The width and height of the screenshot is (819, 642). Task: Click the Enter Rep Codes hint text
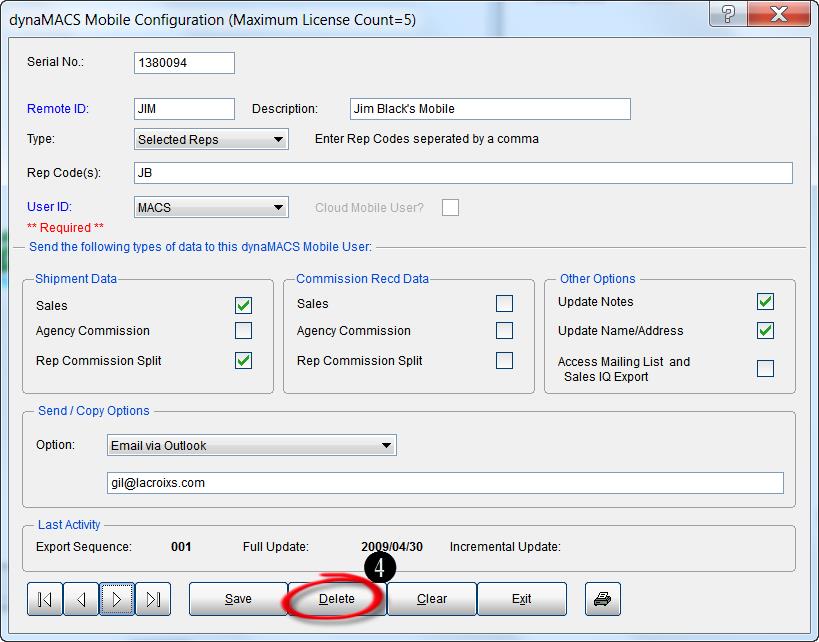click(x=427, y=139)
